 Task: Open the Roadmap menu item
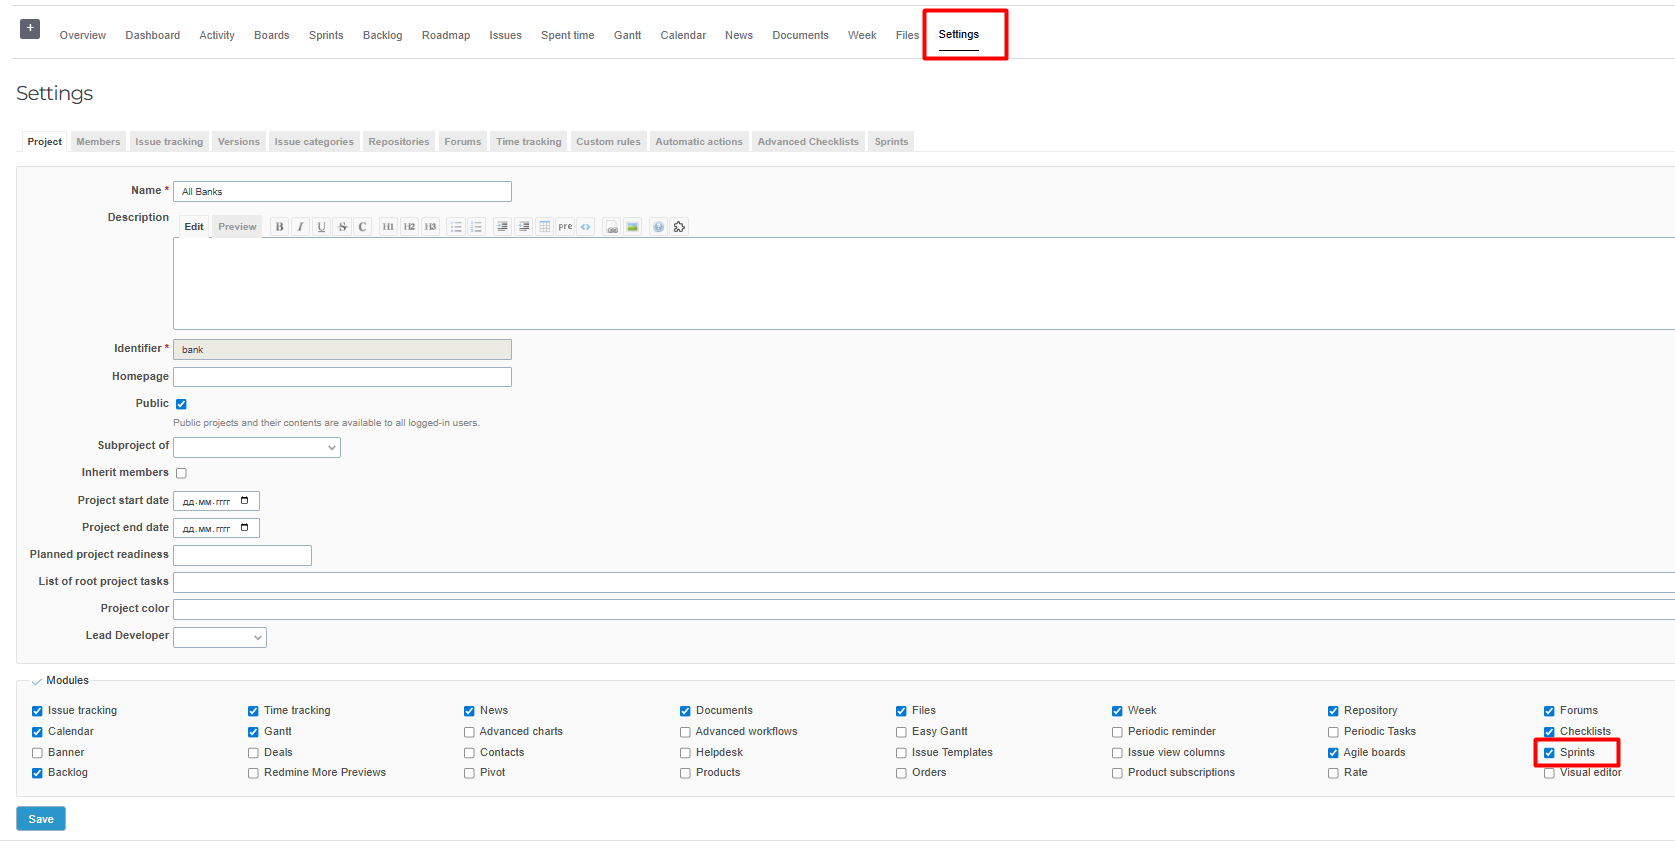(445, 35)
